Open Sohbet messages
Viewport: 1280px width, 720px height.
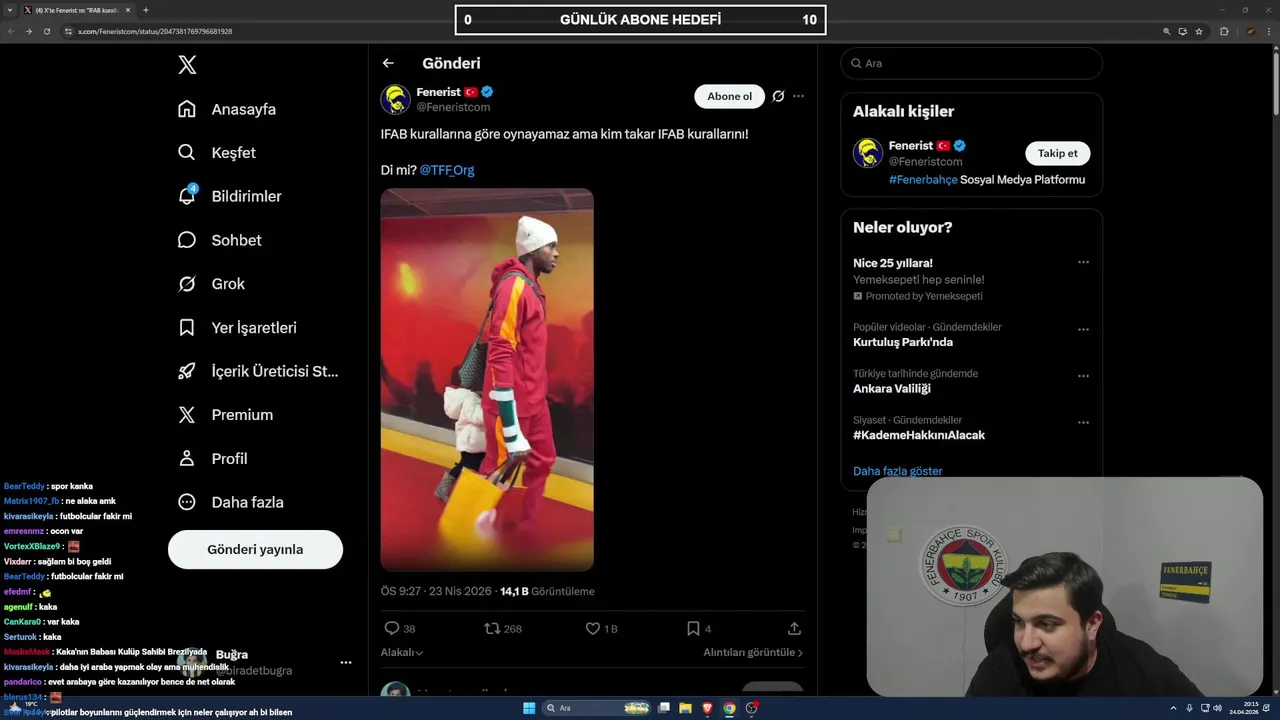[x=219, y=240]
